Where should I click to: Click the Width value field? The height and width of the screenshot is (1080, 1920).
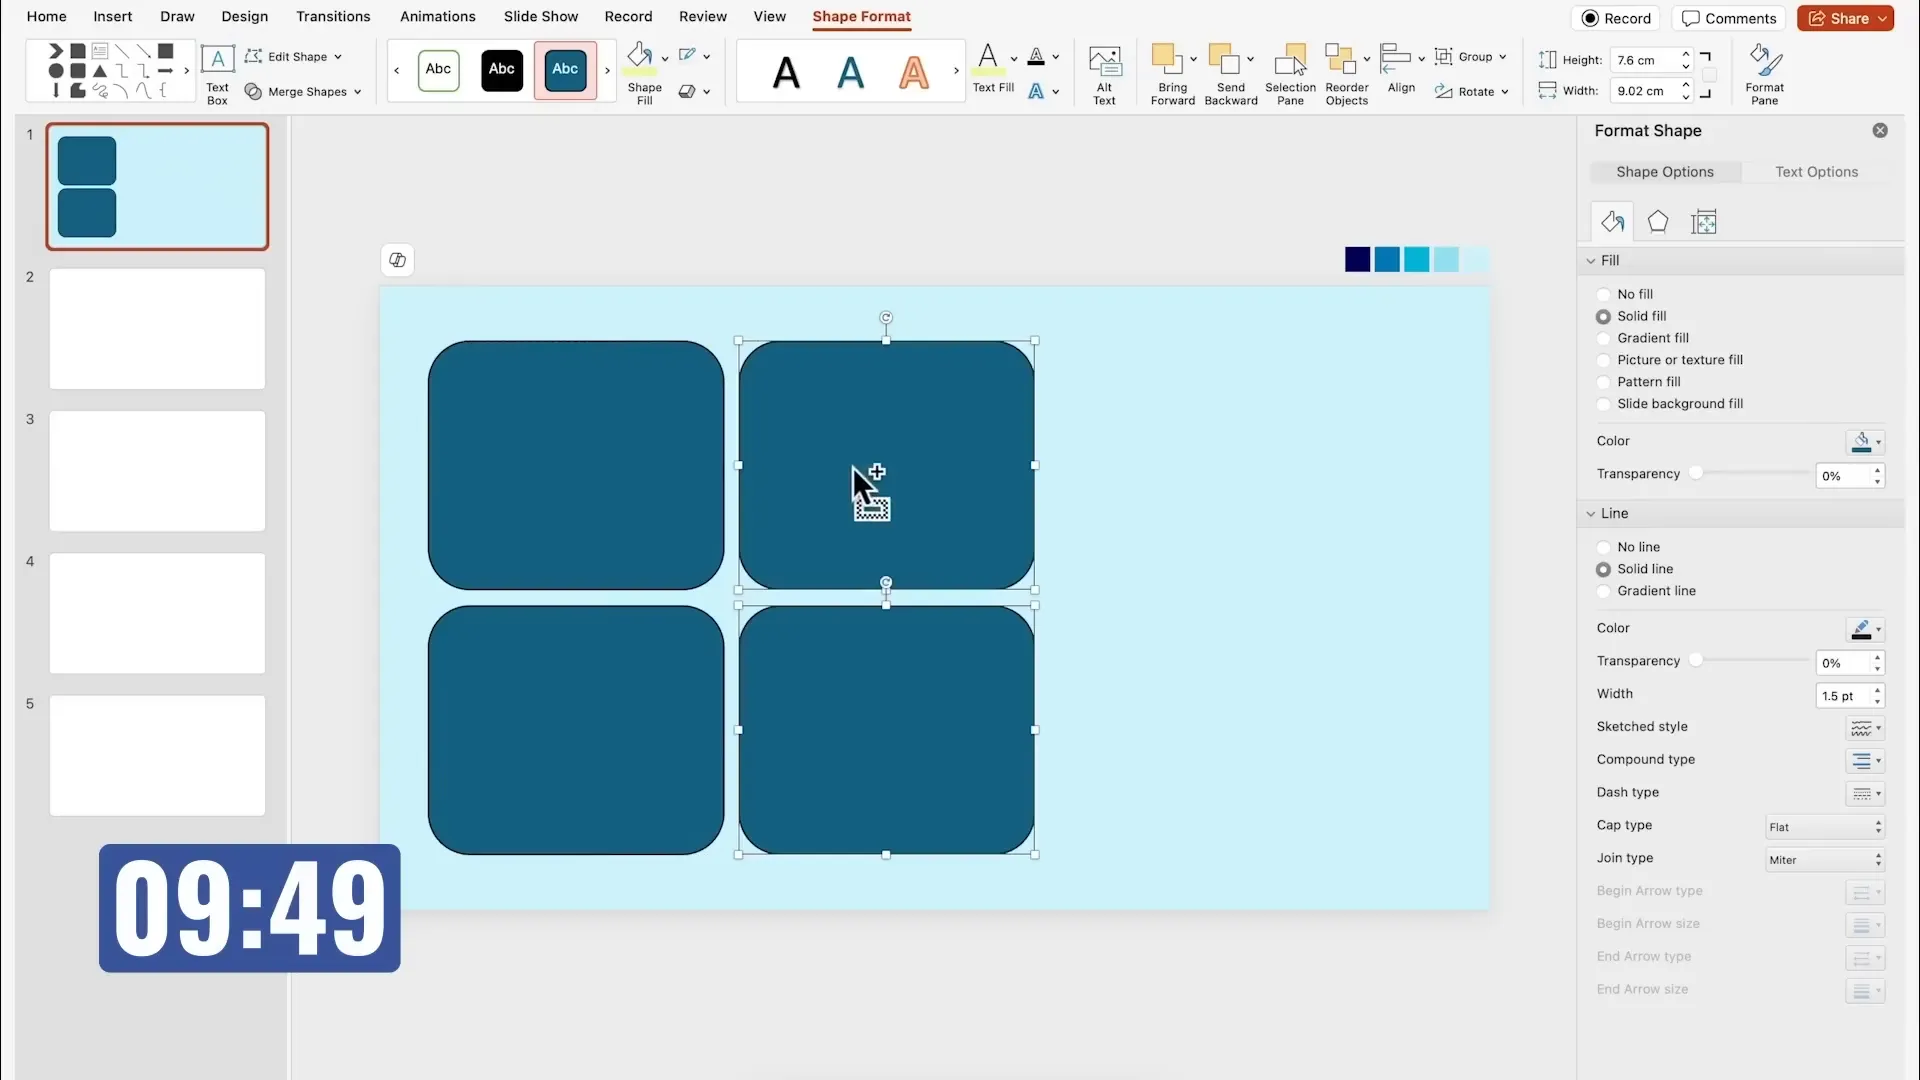(x=1646, y=91)
